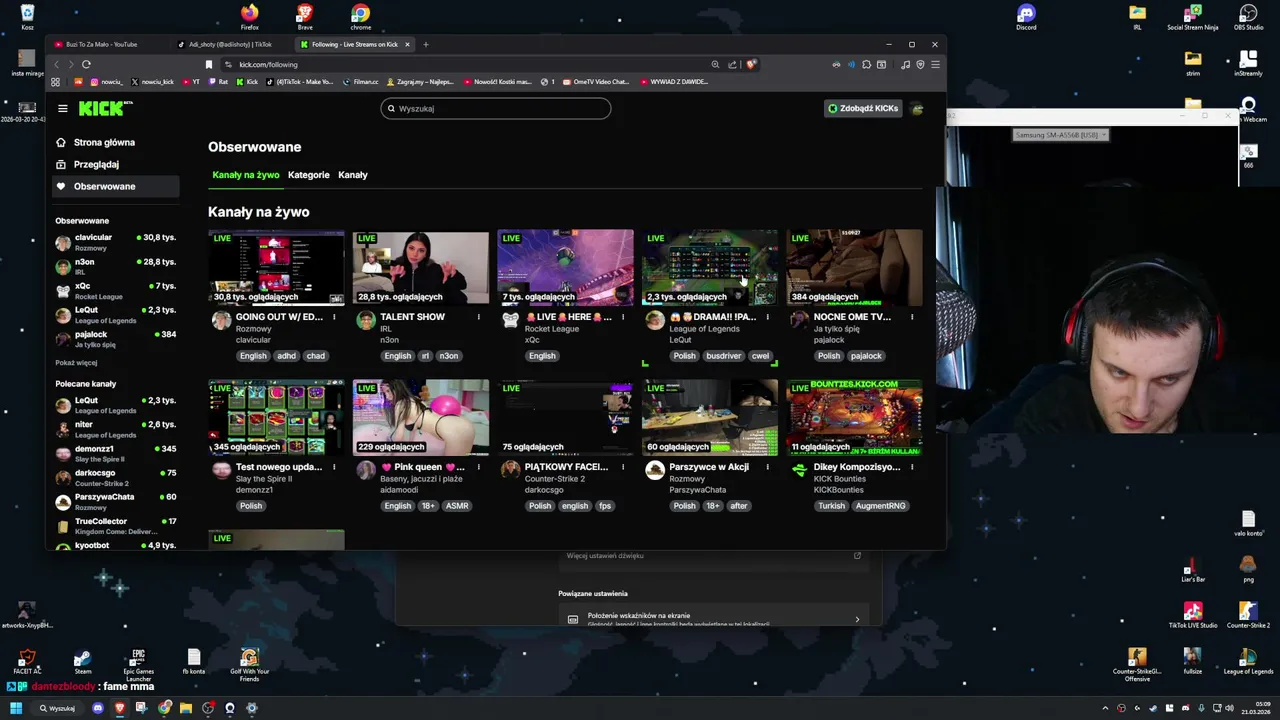
Task: Open the PIĄTKOWY FACEIT darkocsgo thumbnail
Action: tap(565, 417)
